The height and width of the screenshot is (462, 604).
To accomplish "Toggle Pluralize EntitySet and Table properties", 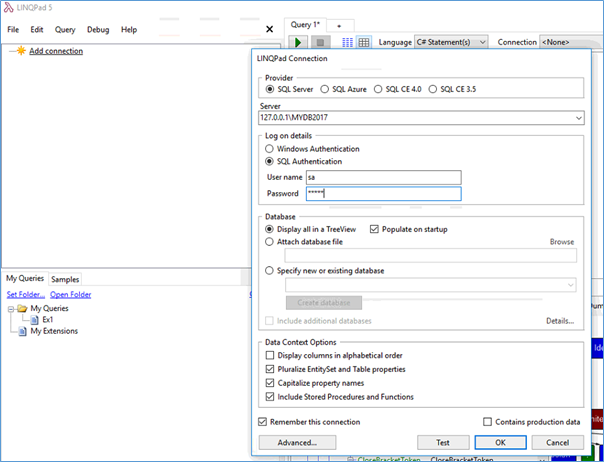I will 270,369.
